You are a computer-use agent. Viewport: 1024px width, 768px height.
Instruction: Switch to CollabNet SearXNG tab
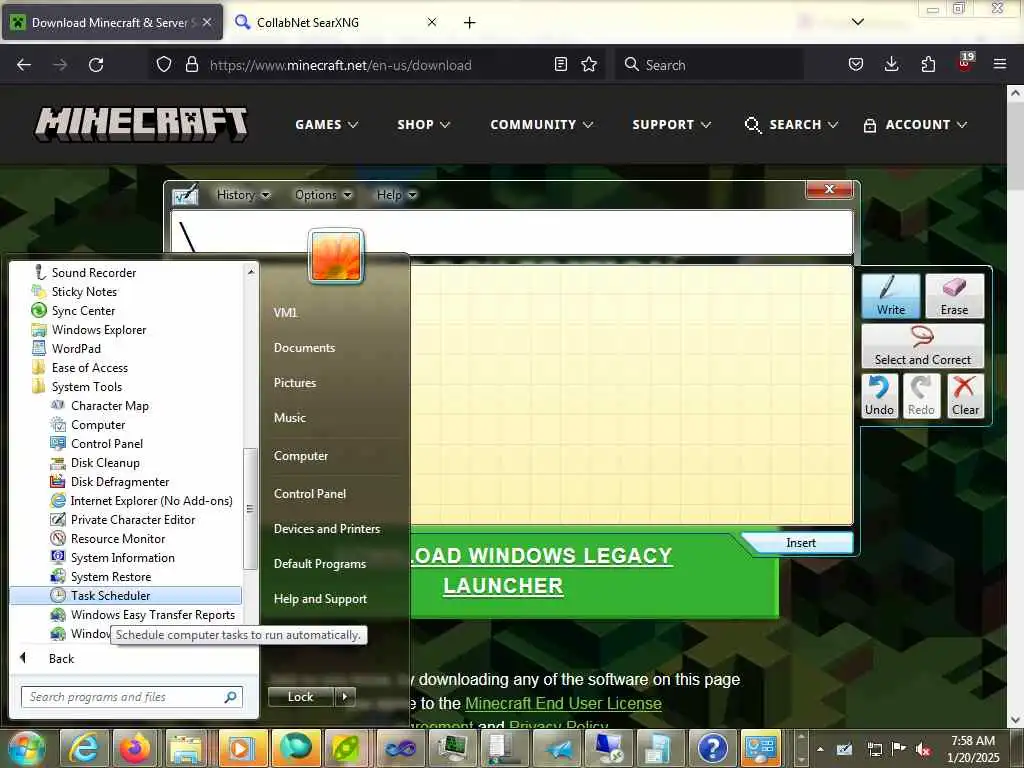tap(336, 22)
